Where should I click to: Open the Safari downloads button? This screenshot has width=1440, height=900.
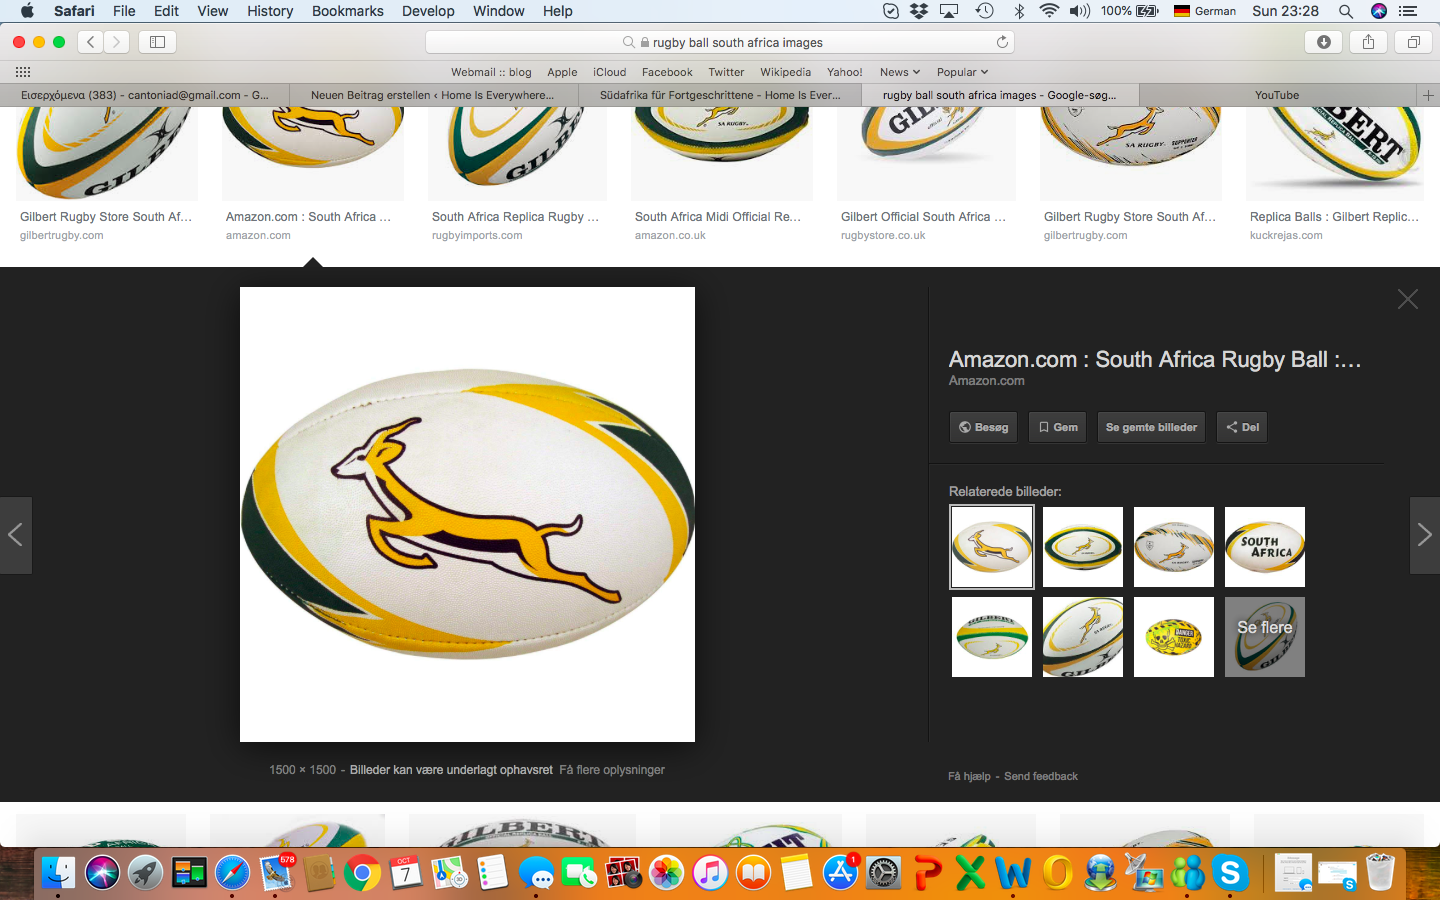click(x=1324, y=42)
